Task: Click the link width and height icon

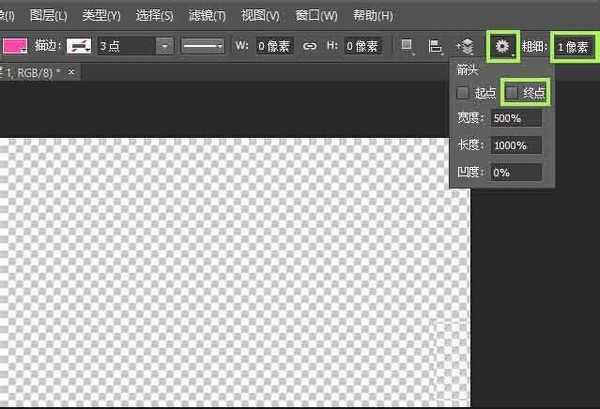Action: point(310,46)
